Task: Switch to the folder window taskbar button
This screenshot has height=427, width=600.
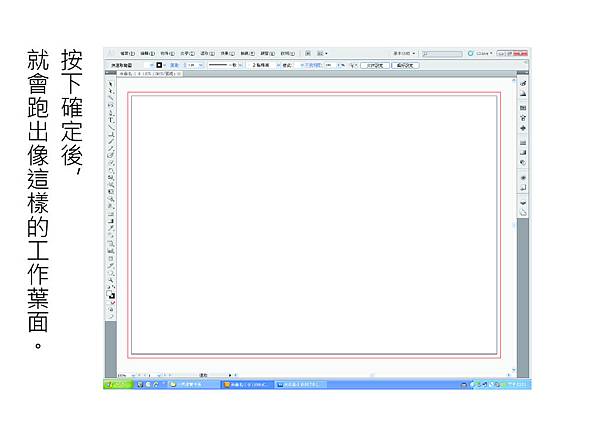Action: click(194, 385)
